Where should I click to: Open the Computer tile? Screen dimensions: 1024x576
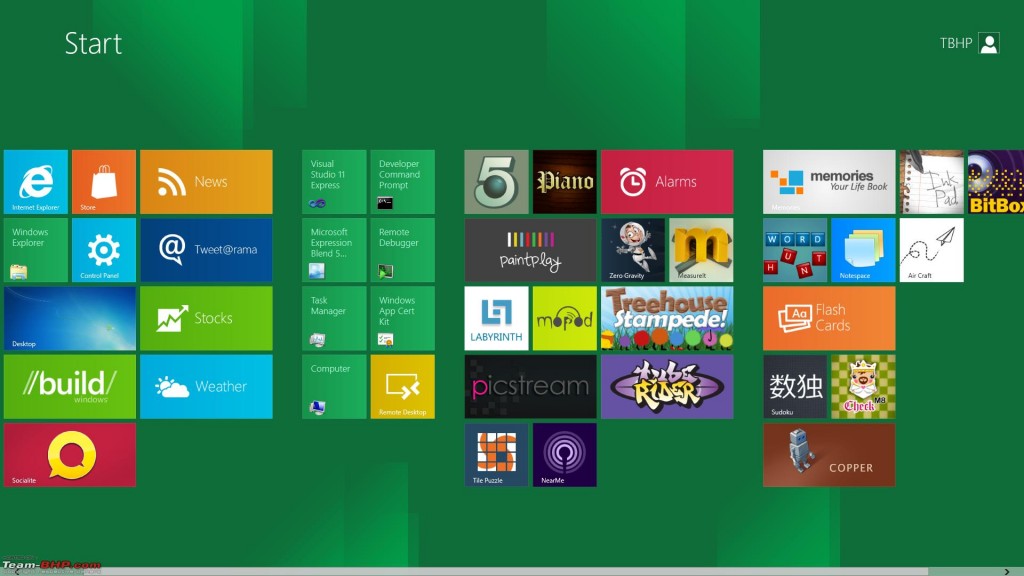point(334,387)
